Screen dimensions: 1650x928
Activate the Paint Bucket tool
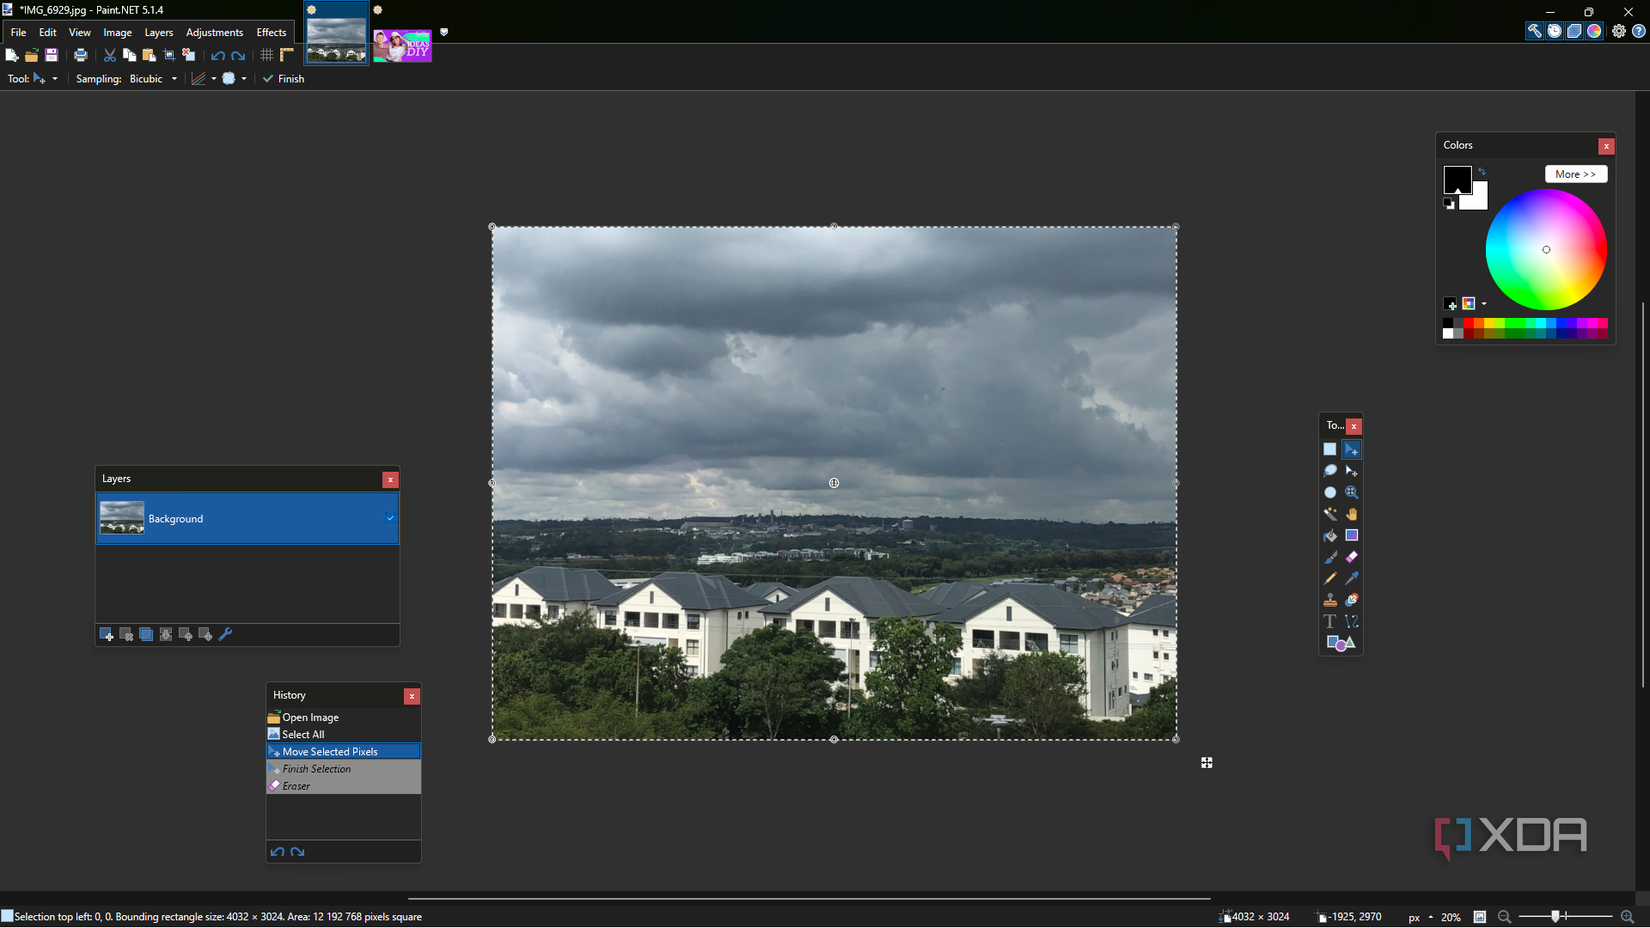[x=1330, y=536]
